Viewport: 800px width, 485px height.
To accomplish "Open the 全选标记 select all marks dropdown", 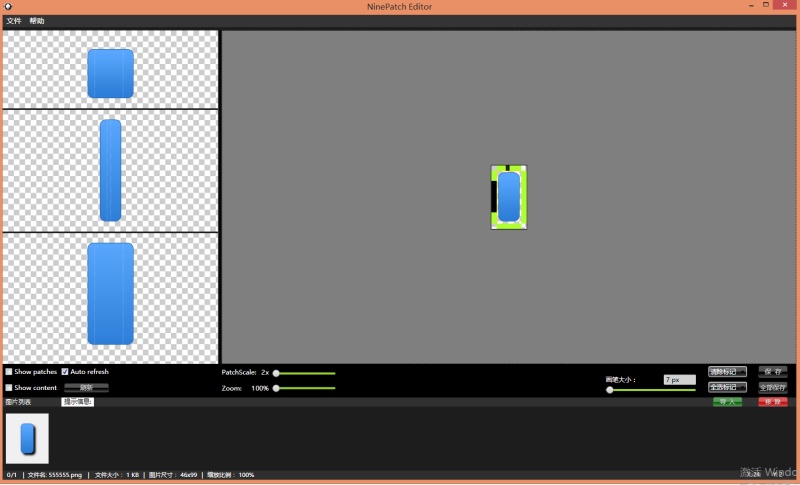I will tap(727, 387).
